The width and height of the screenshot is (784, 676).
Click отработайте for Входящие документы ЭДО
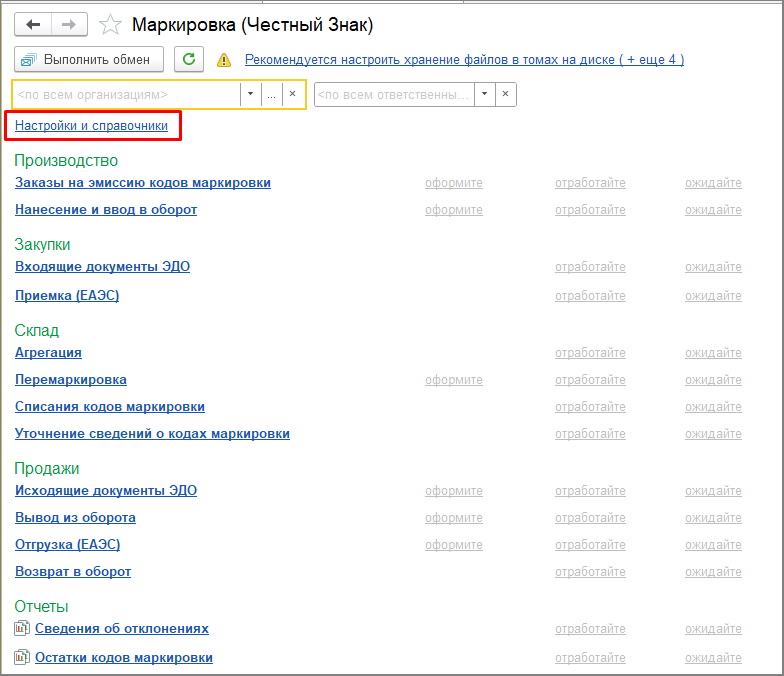(590, 267)
